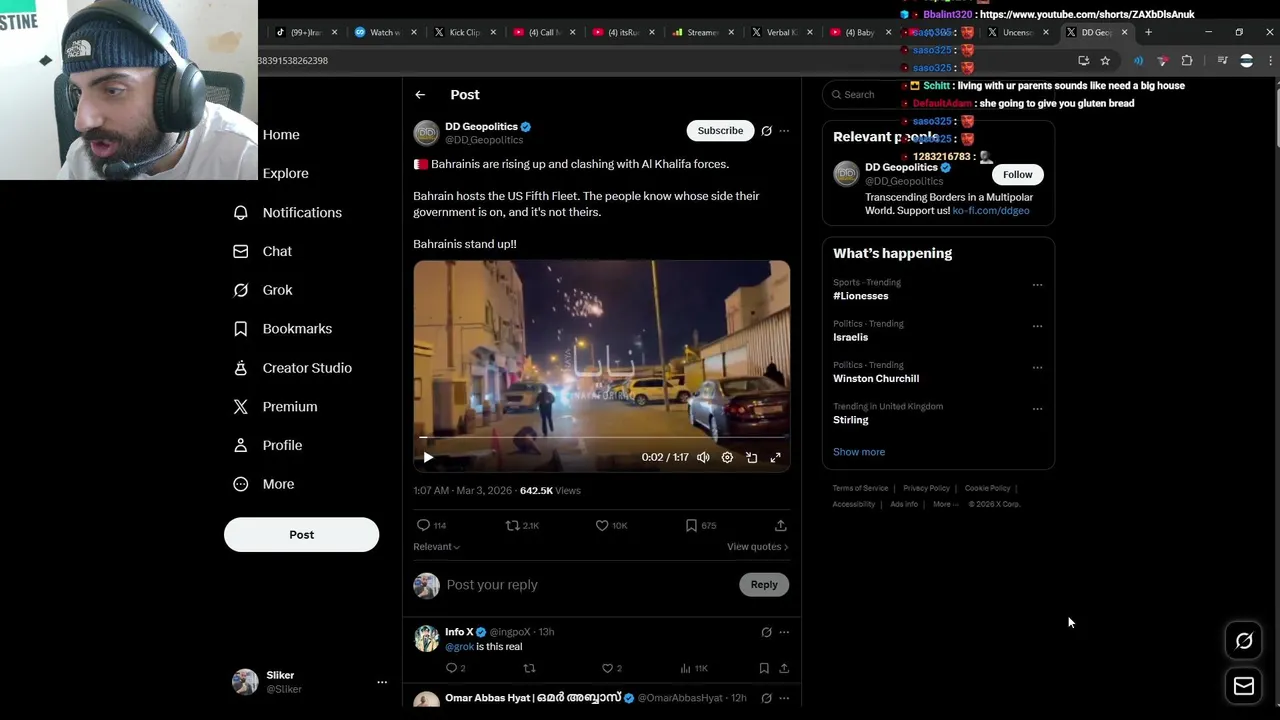Click the @grok mention link
The height and width of the screenshot is (720, 1280).
[459, 647]
